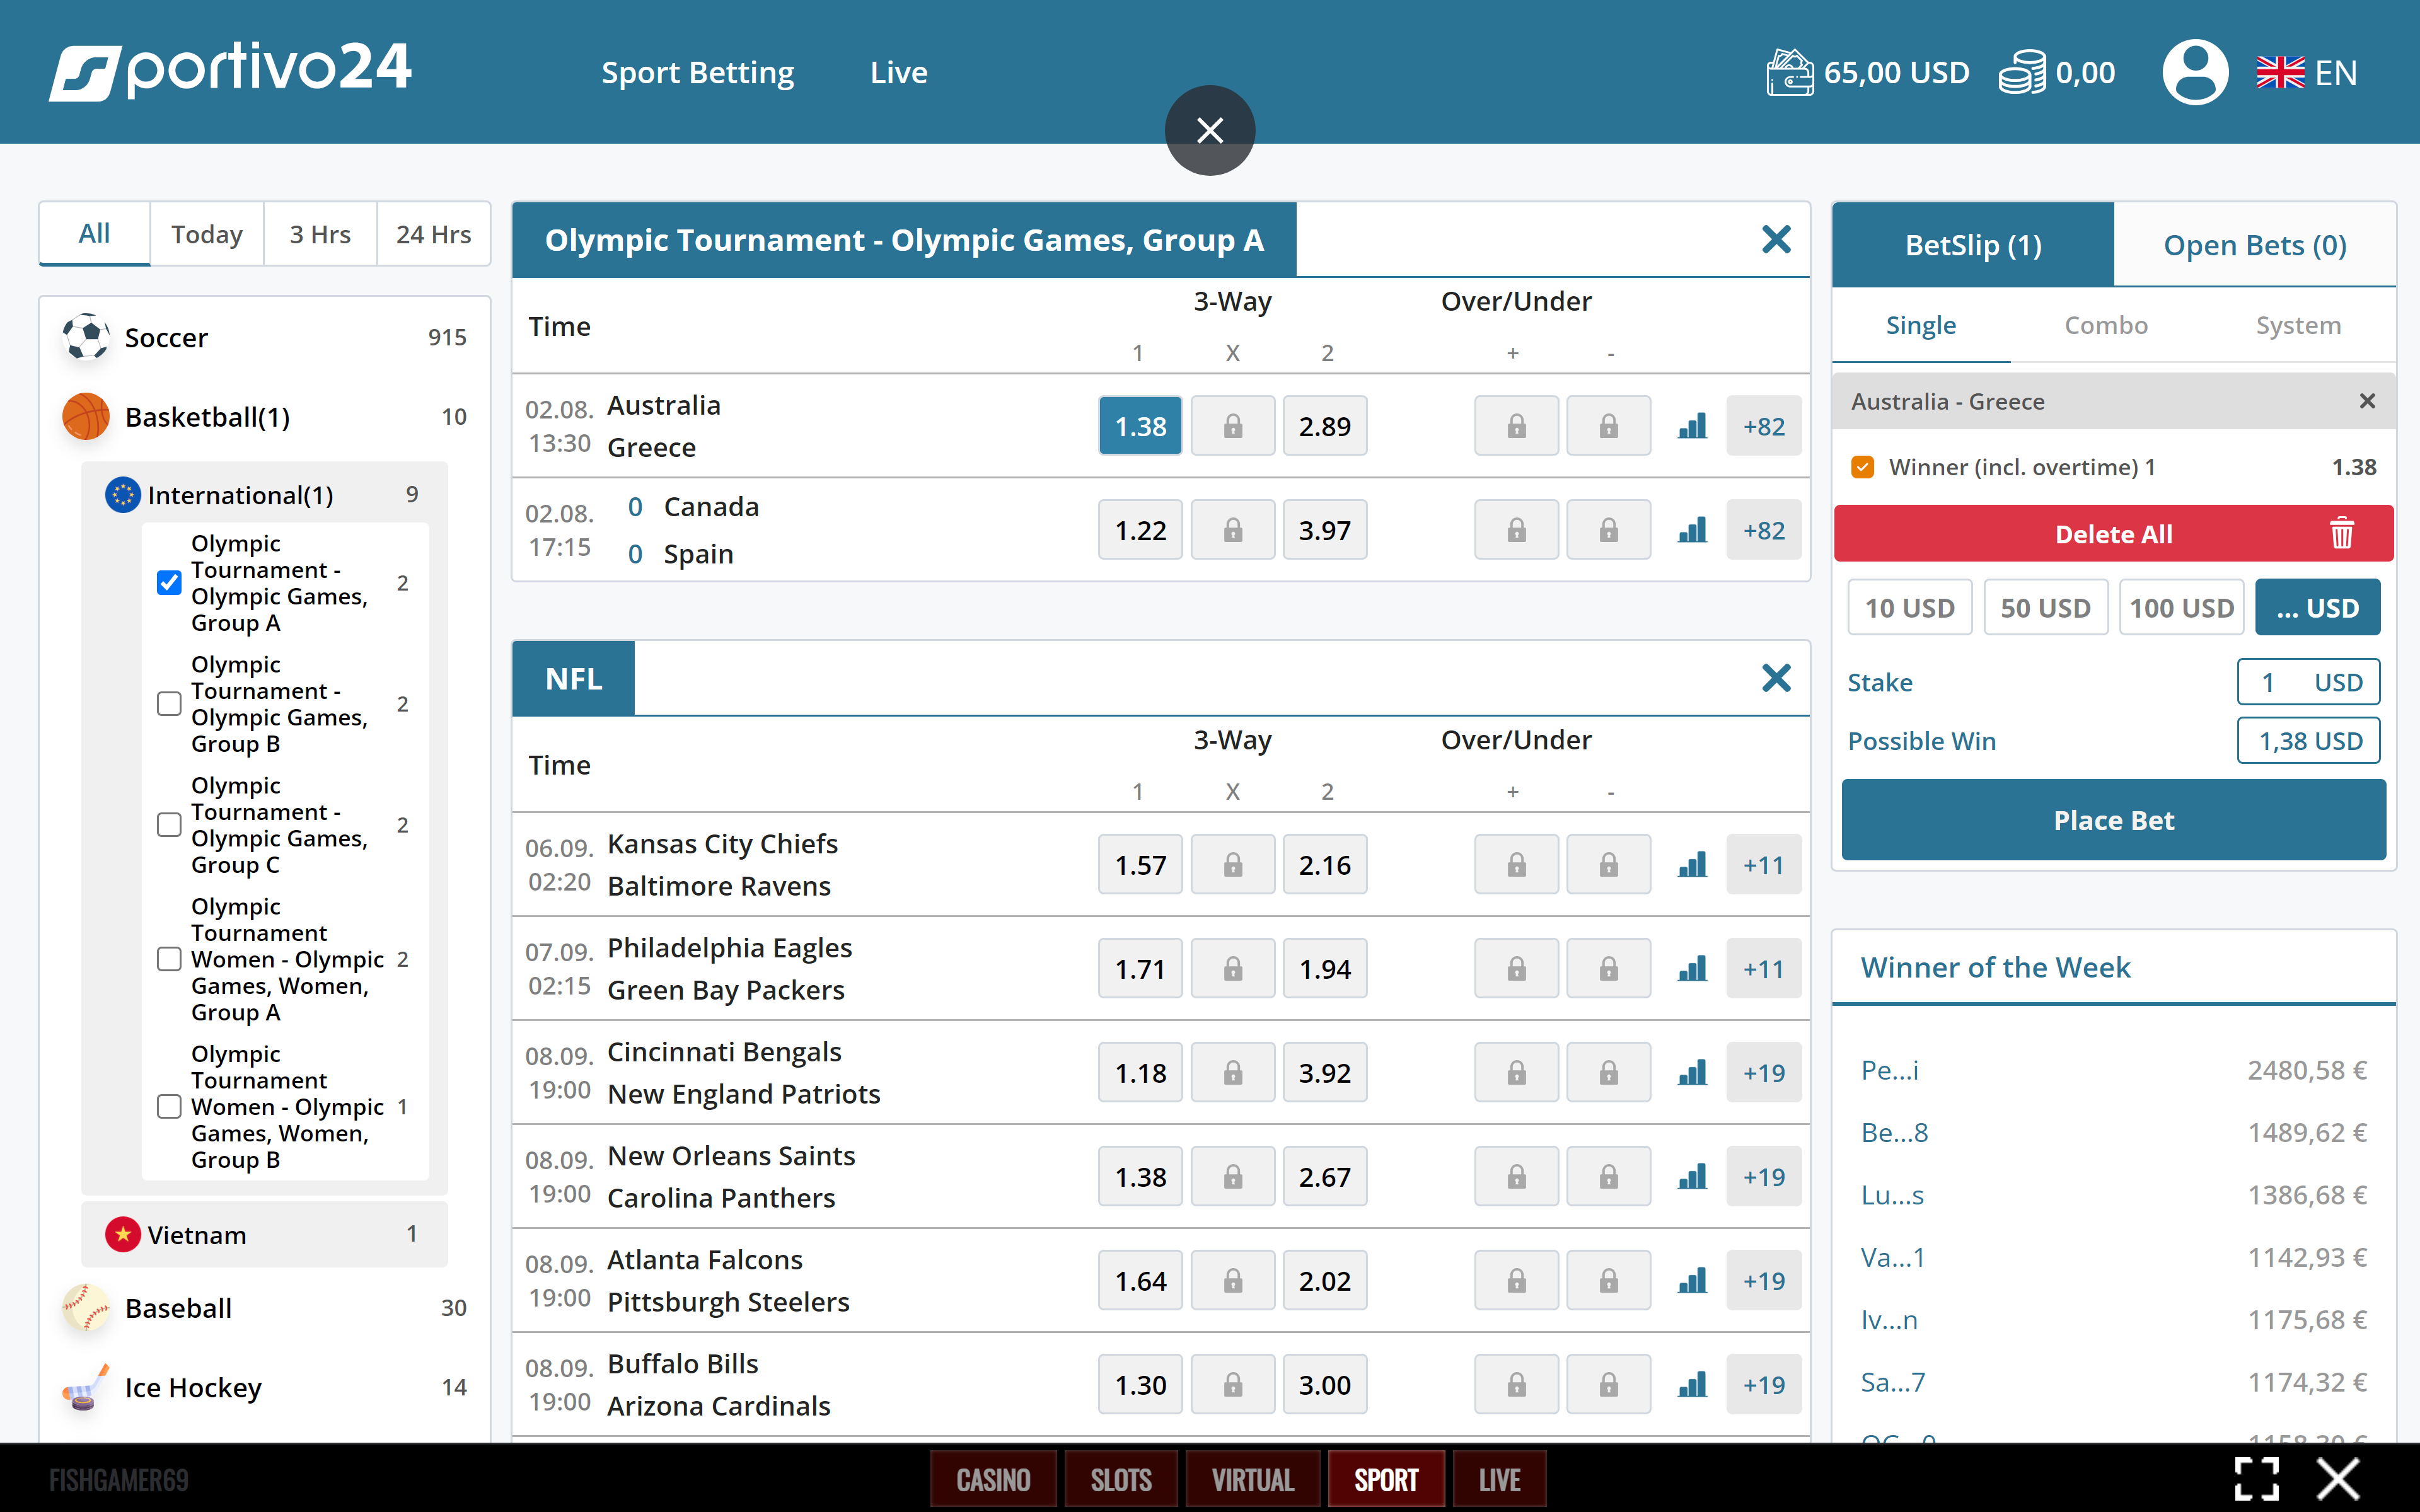Viewport: 2420px width, 1512px height.
Task: Click the wallet balance icon
Action: point(1789,72)
